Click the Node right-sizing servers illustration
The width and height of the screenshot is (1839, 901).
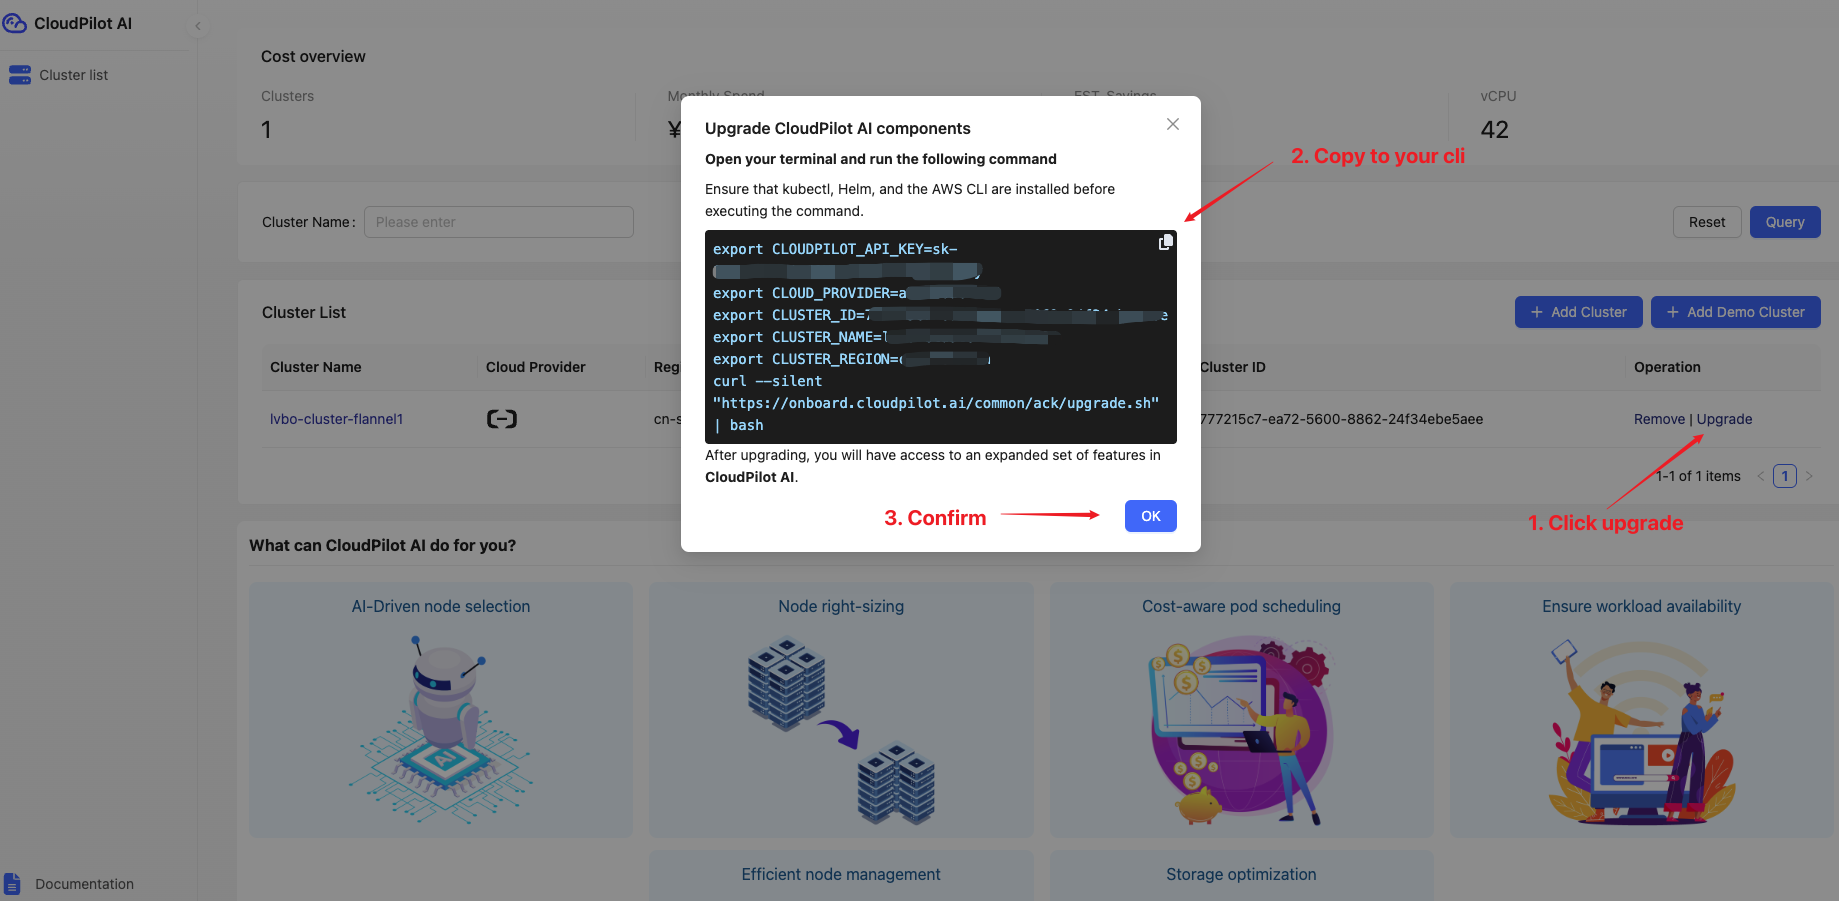tap(841, 730)
